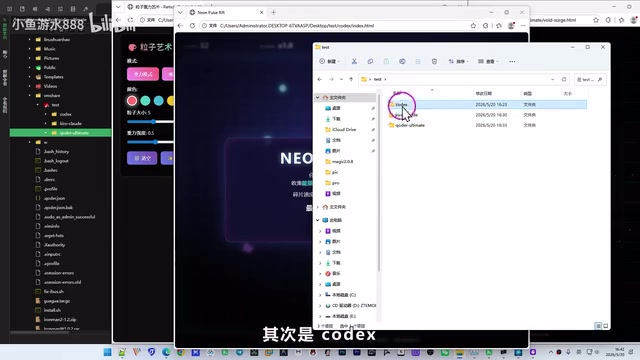Click the test breadcrumb in Explorer address bar

tap(378, 79)
